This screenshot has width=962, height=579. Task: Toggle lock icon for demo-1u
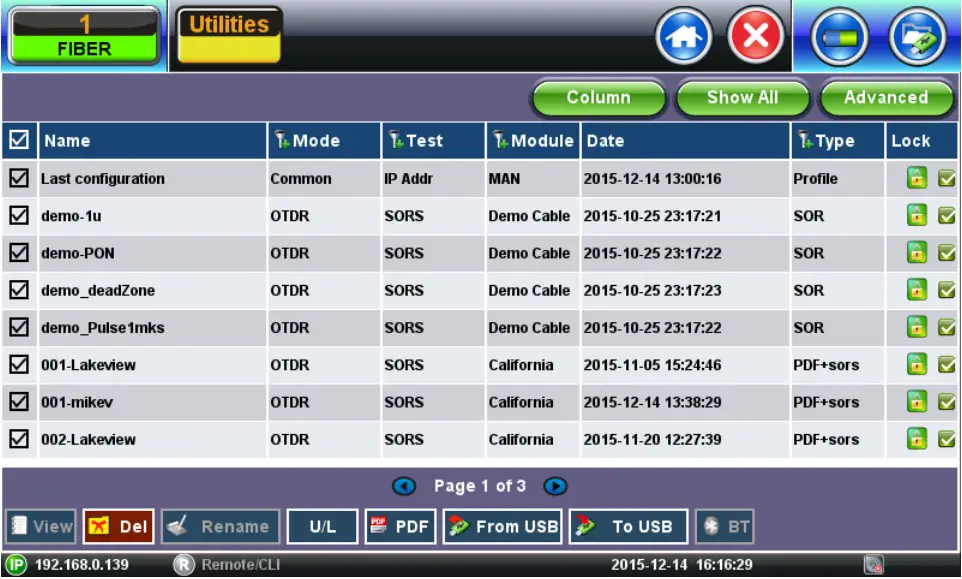917,215
